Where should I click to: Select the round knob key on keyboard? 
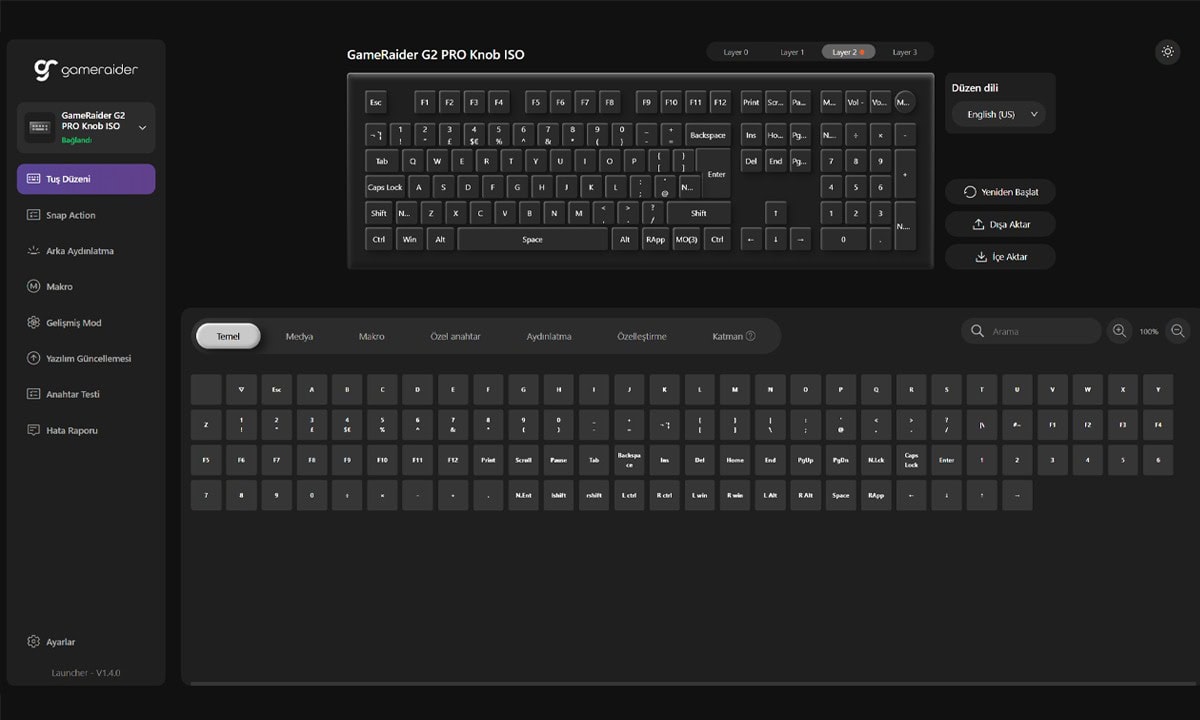pyautogui.click(x=904, y=101)
